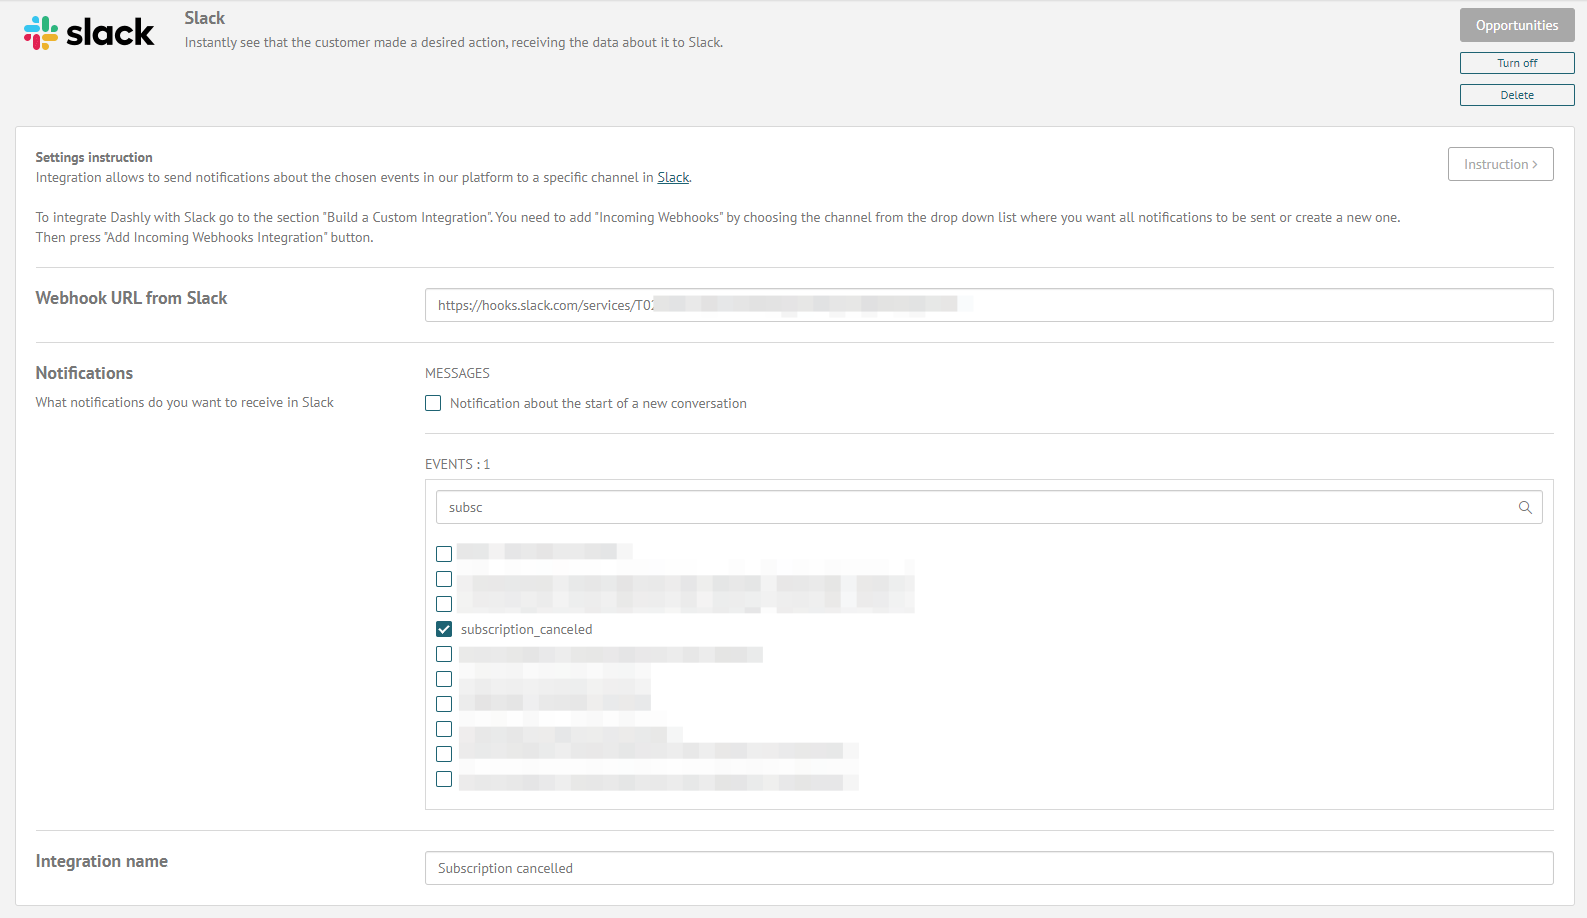1587x918 pixels.
Task: Click the Opportunities button
Action: (1517, 25)
